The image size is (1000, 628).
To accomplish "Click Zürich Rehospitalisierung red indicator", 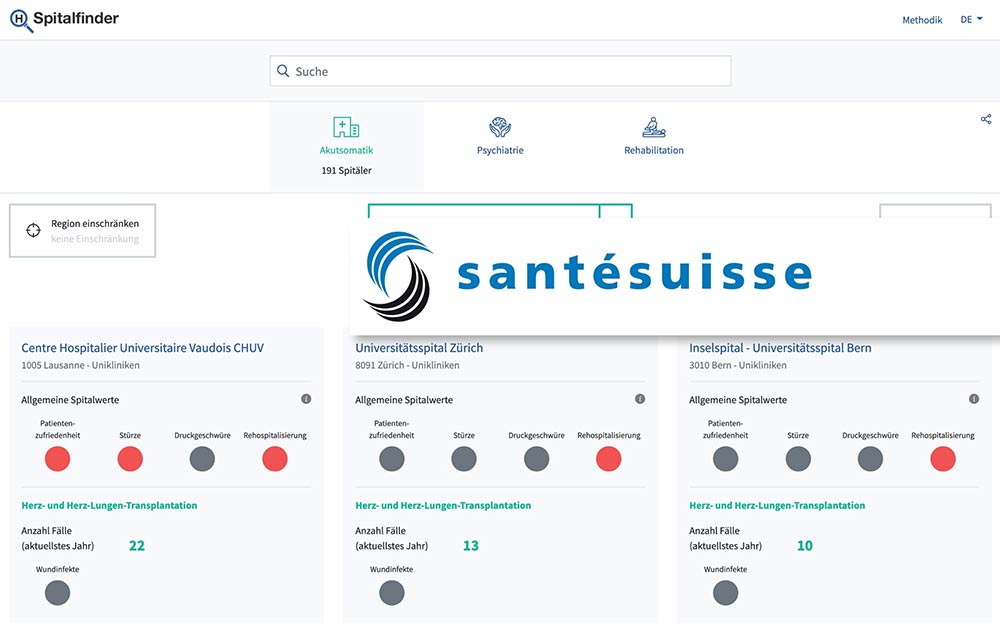I will (x=608, y=459).
